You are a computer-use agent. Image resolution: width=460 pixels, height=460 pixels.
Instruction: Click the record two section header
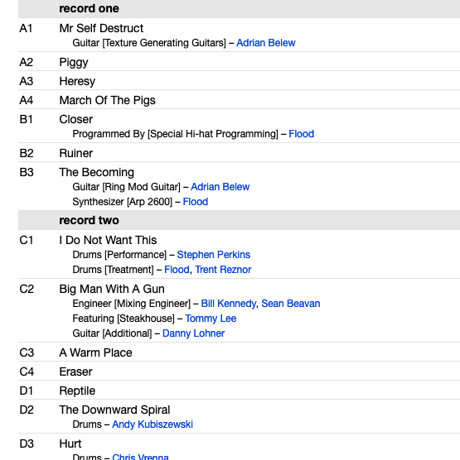coord(239,220)
